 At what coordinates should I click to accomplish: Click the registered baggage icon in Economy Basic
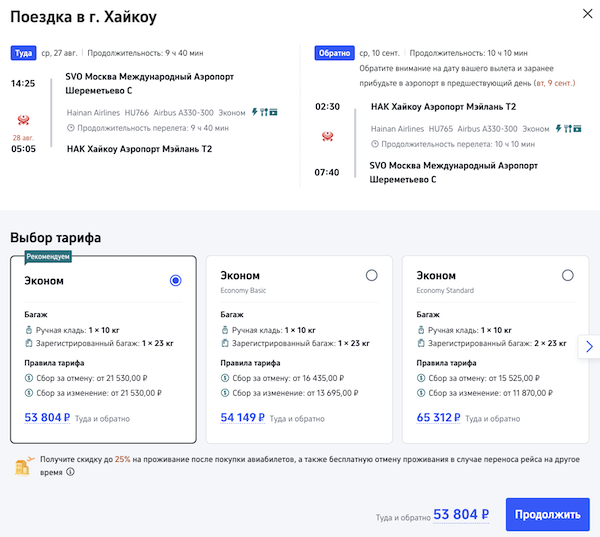[225, 344]
